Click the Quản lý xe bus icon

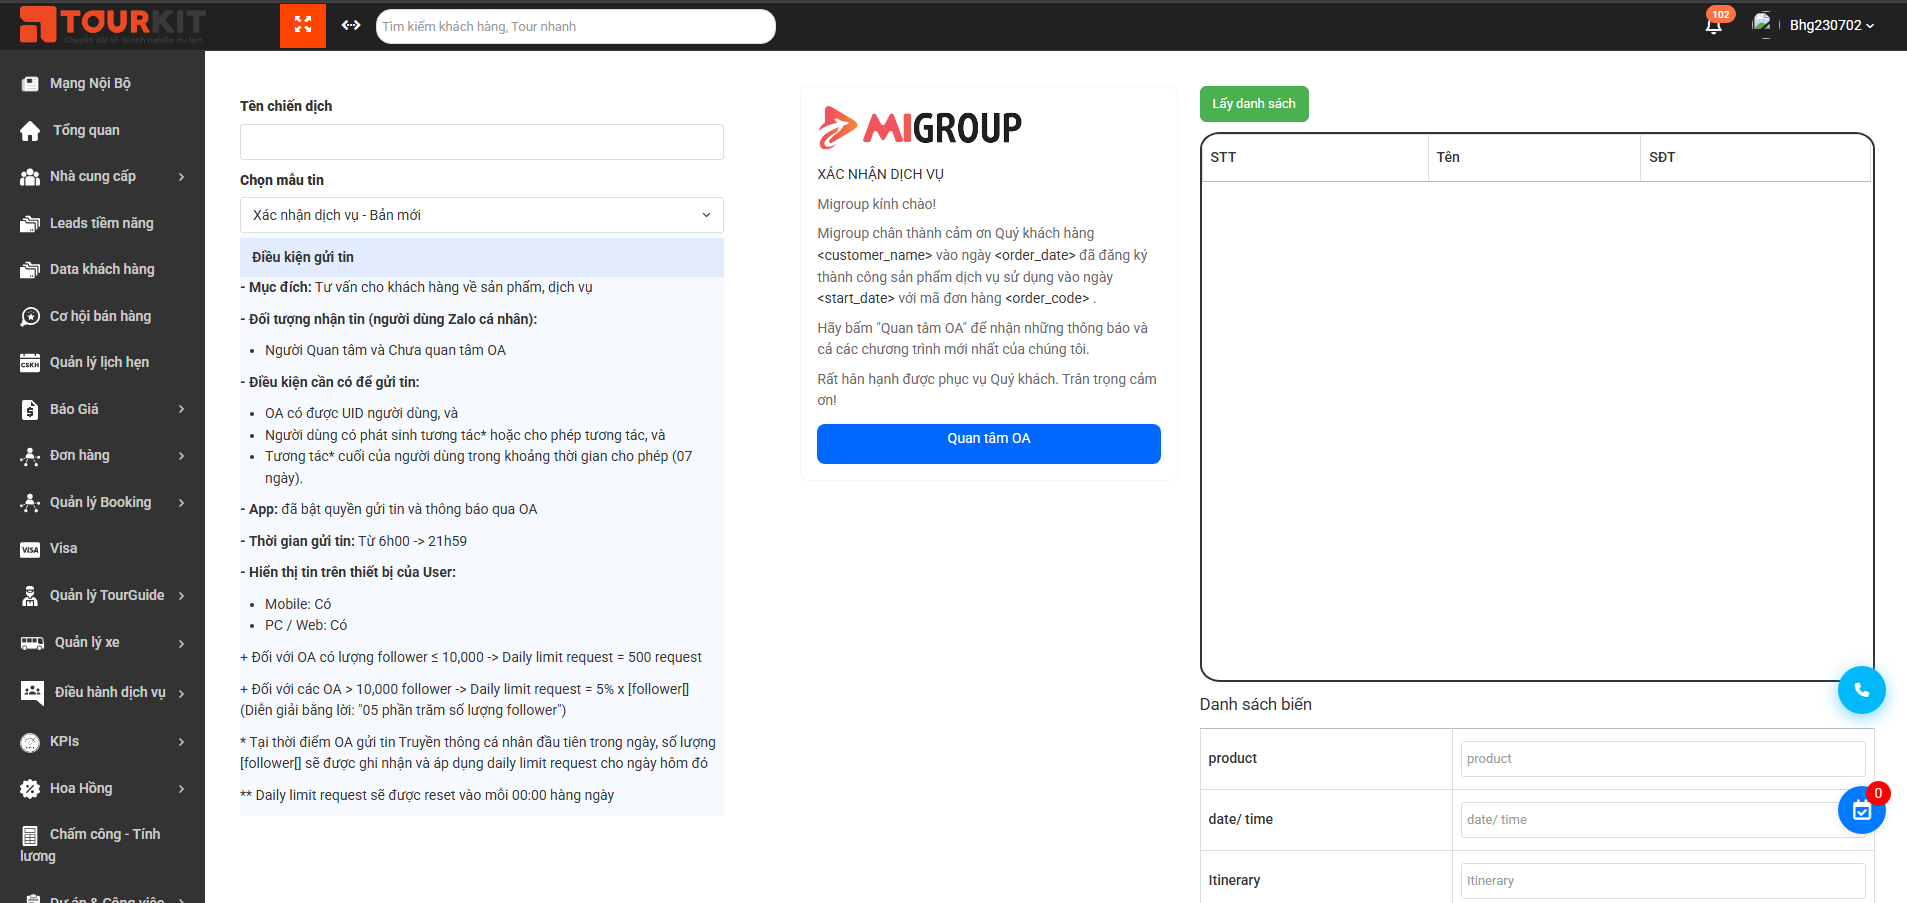click(x=32, y=643)
